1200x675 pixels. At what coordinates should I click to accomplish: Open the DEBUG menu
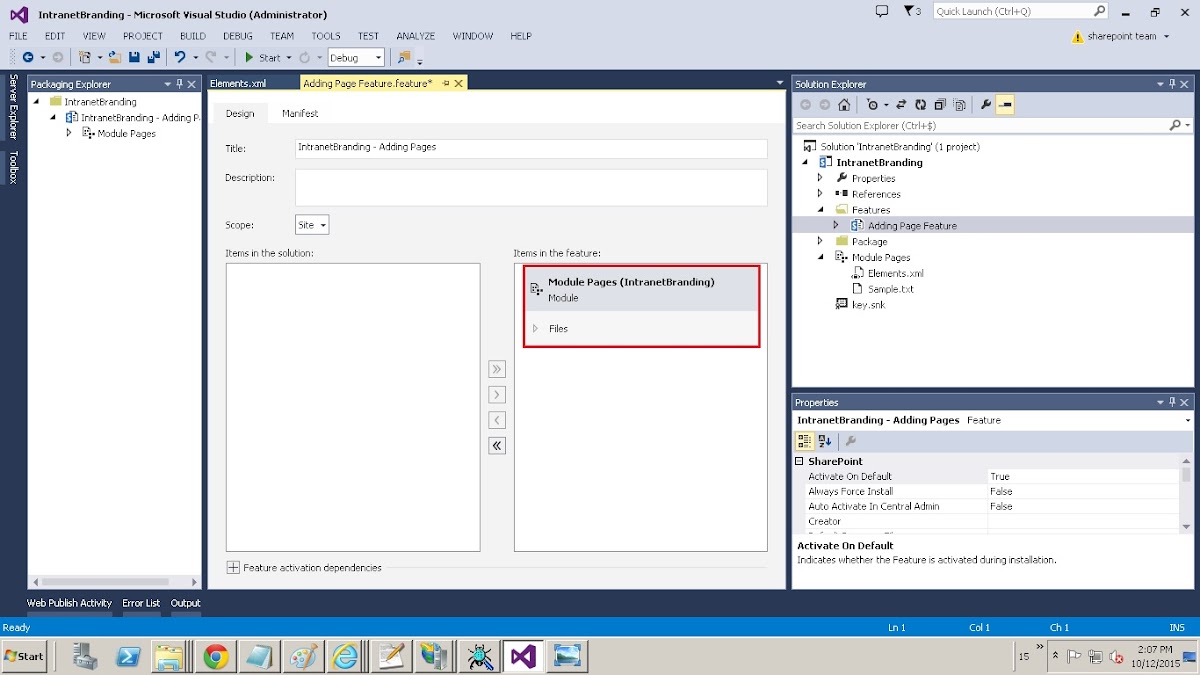[238, 36]
